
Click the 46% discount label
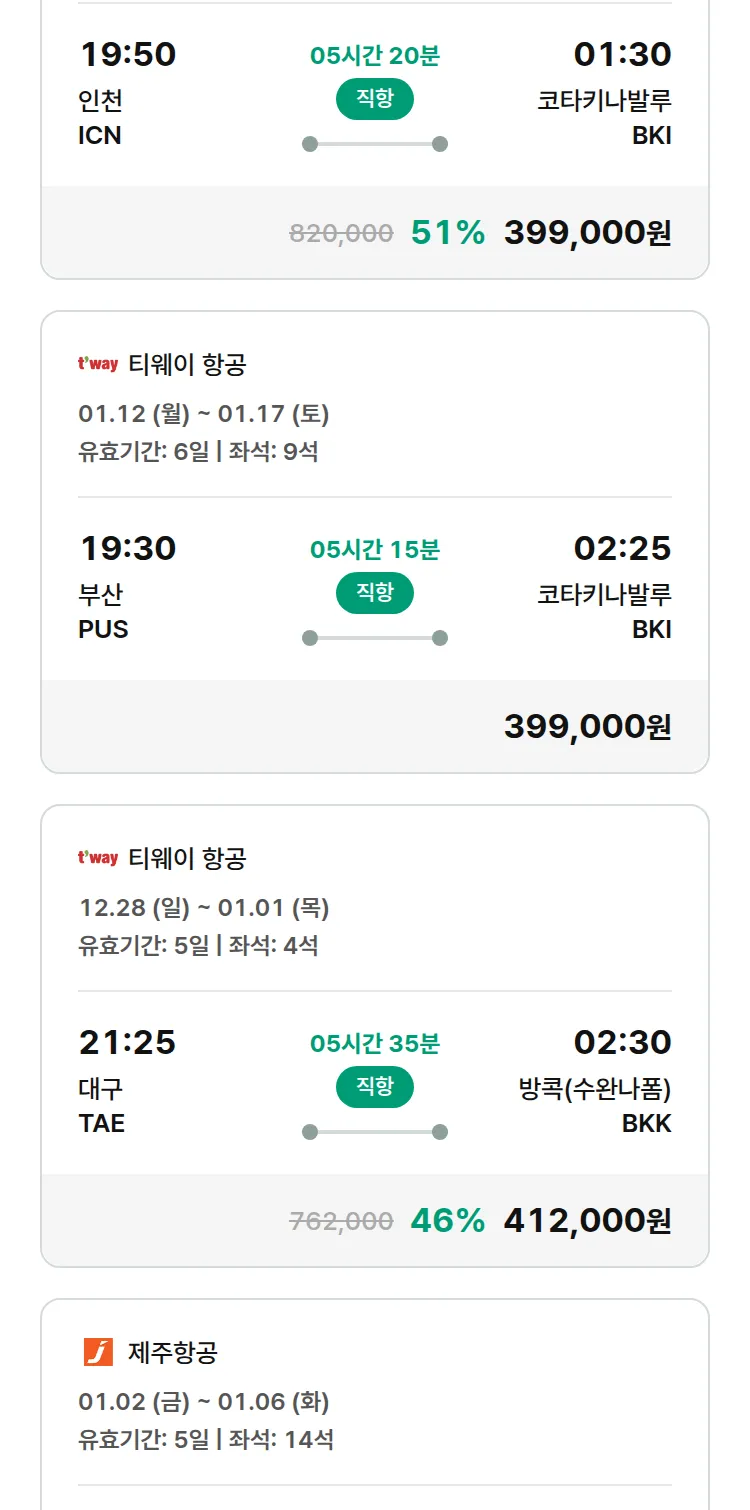[447, 1221]
